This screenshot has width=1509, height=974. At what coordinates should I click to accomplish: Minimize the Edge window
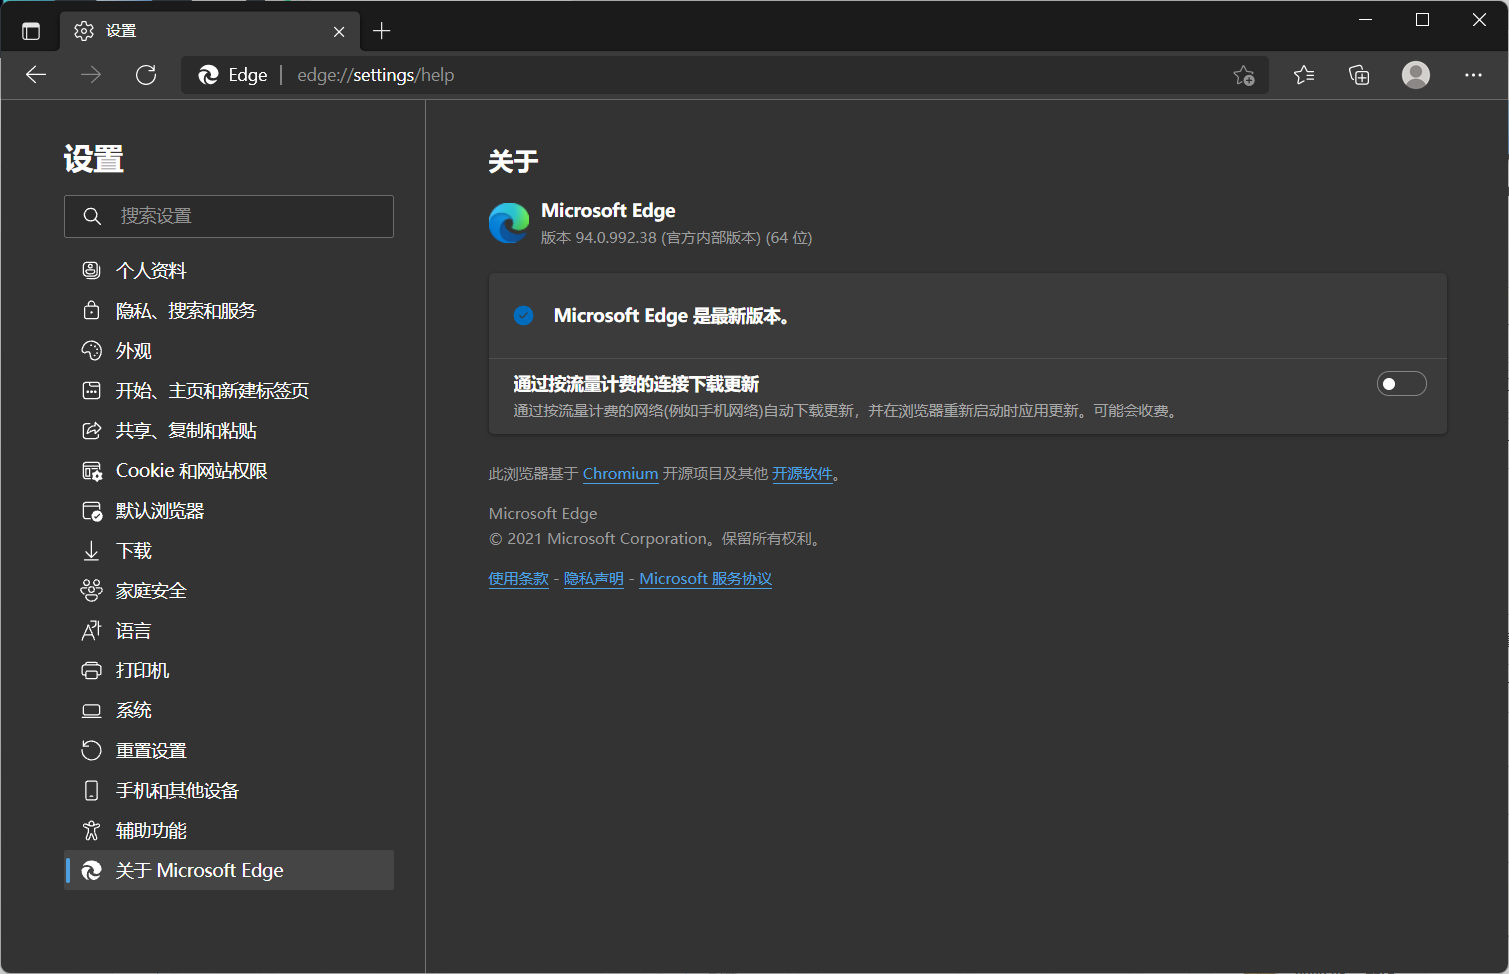[1367, 20]
